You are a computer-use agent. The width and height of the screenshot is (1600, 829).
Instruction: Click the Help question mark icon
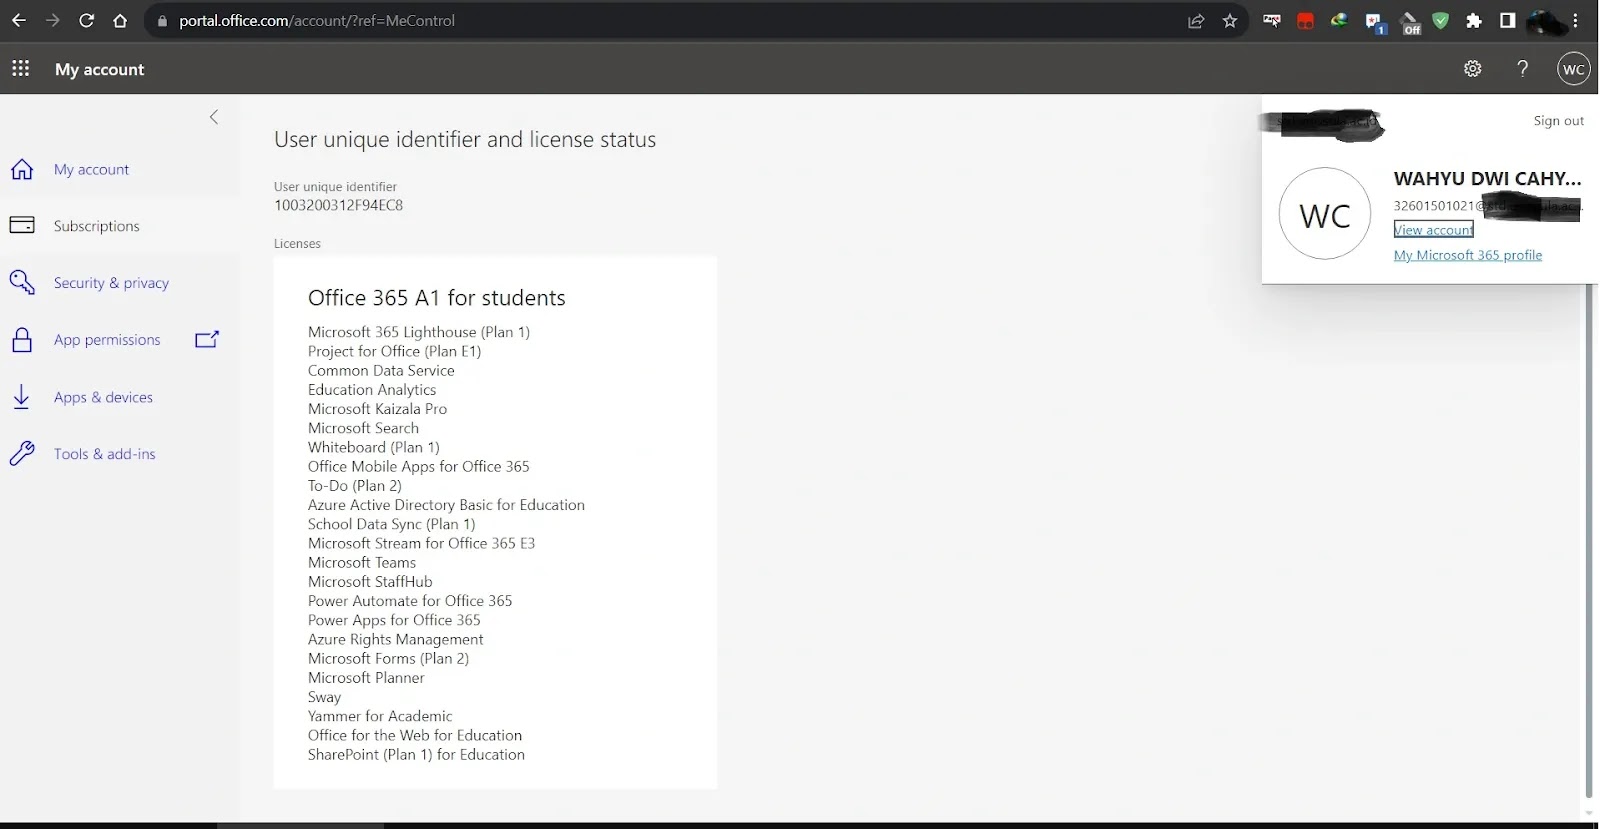(x=1522, y=69)
